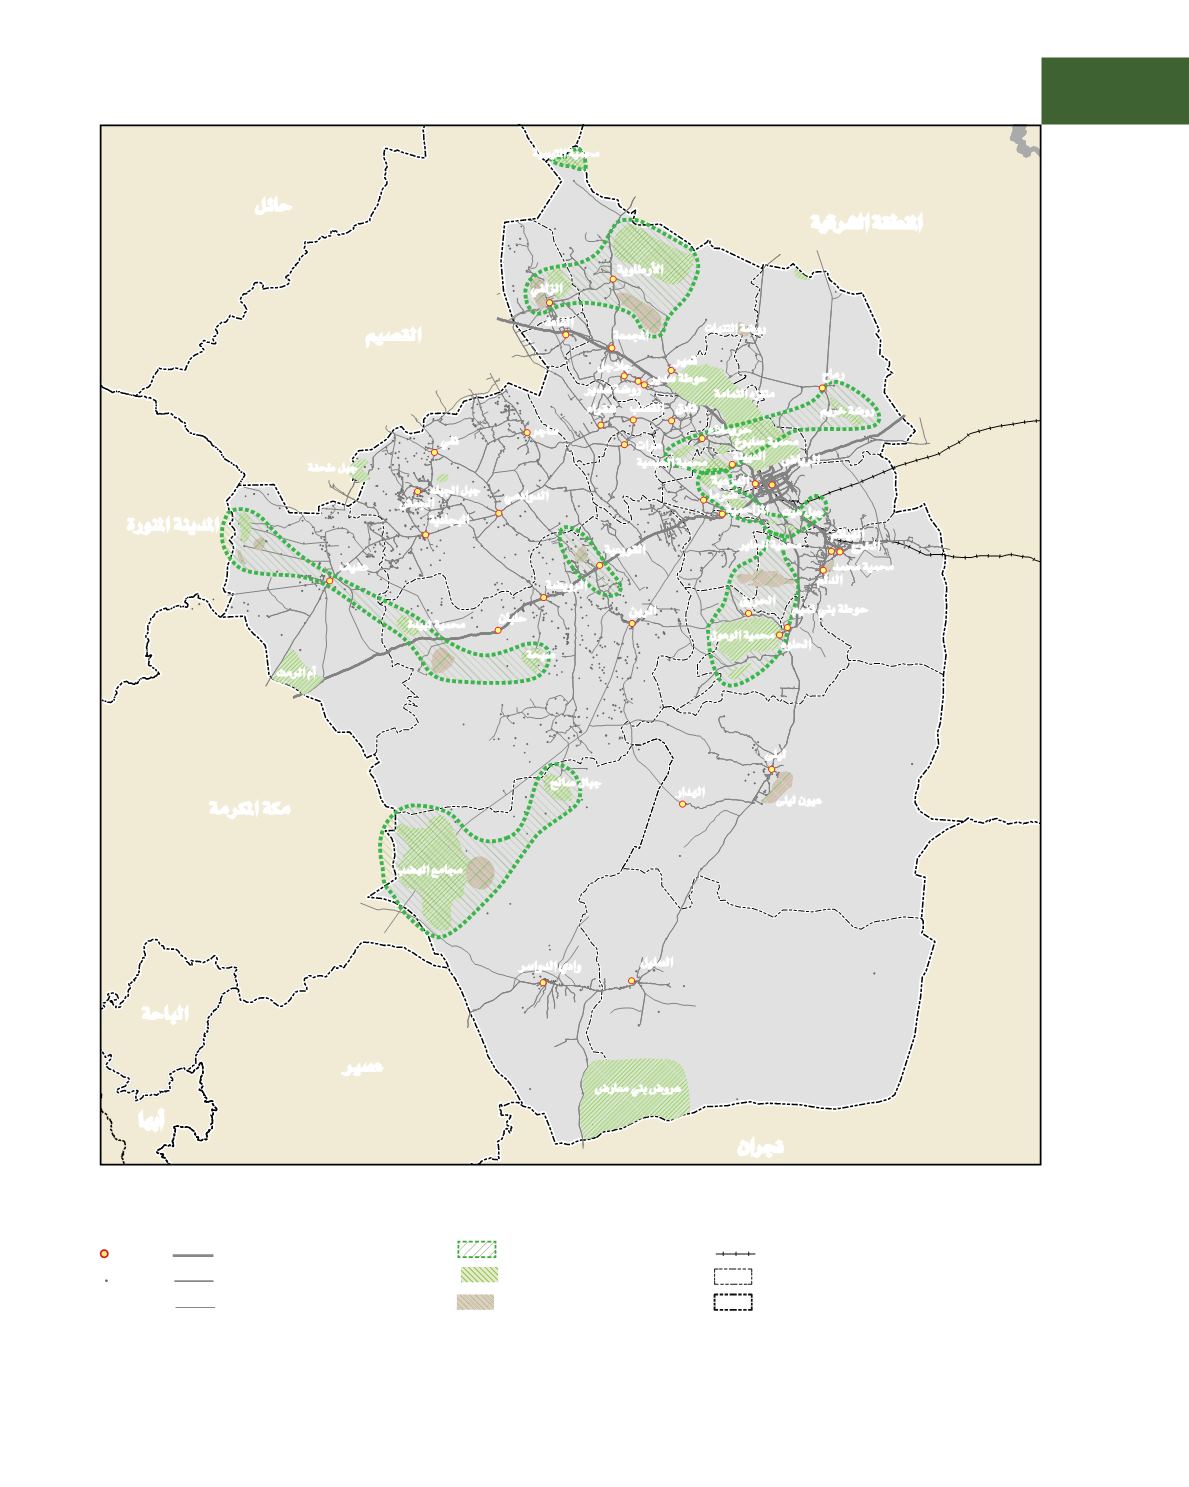Select the green hatched legend swatch
The width and height of the screenshot is (1189, 1487).
(476, 1275)
